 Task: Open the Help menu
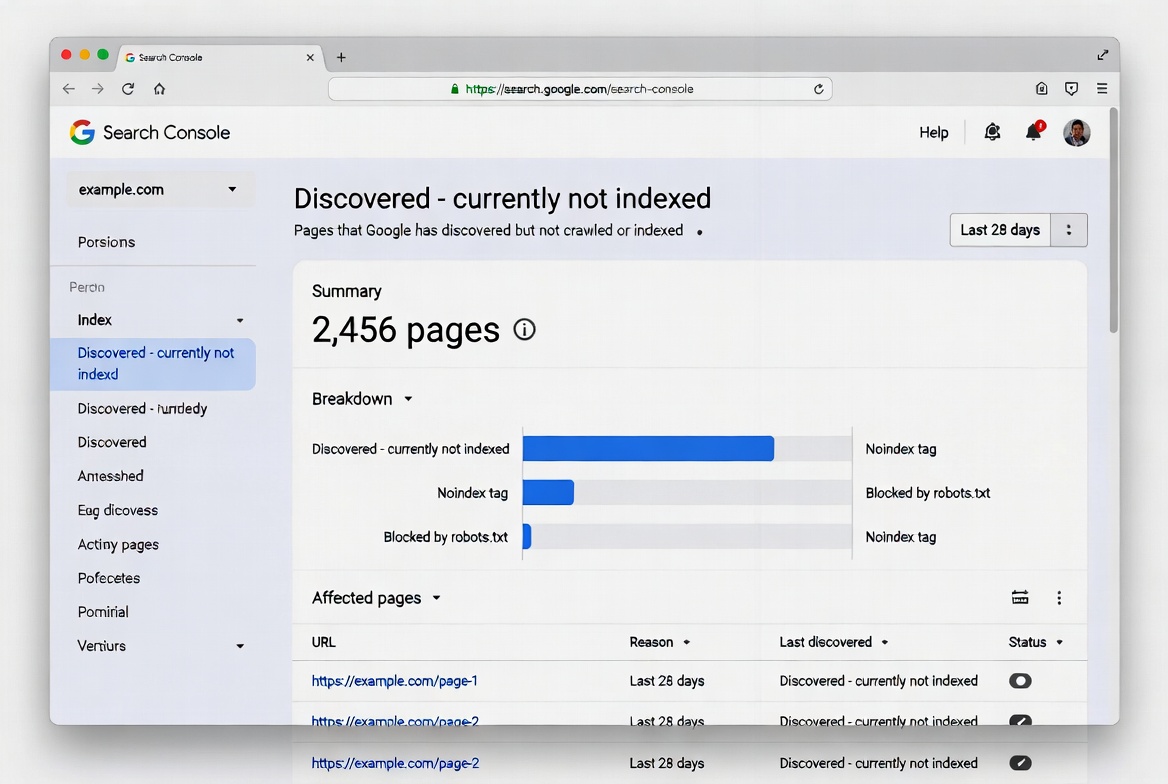tap(933, 131)
